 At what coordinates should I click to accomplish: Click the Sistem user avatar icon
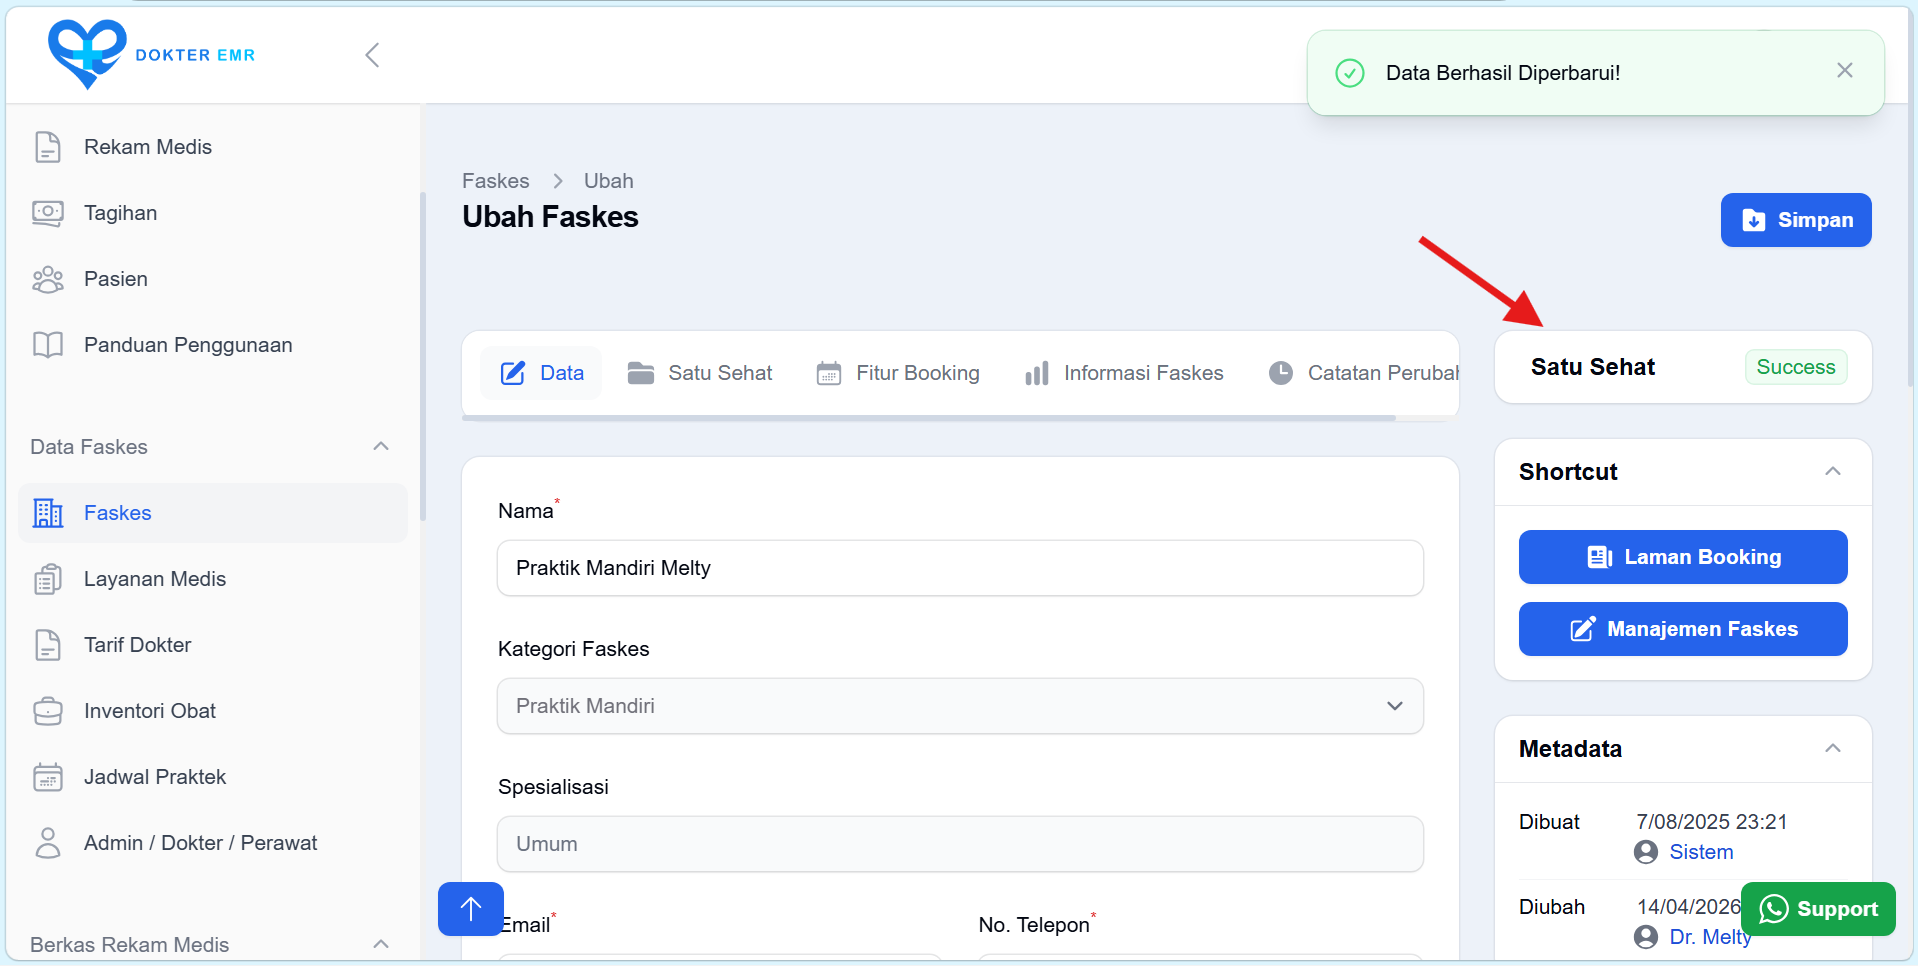pyautogui.click(x=1646, y=852)
